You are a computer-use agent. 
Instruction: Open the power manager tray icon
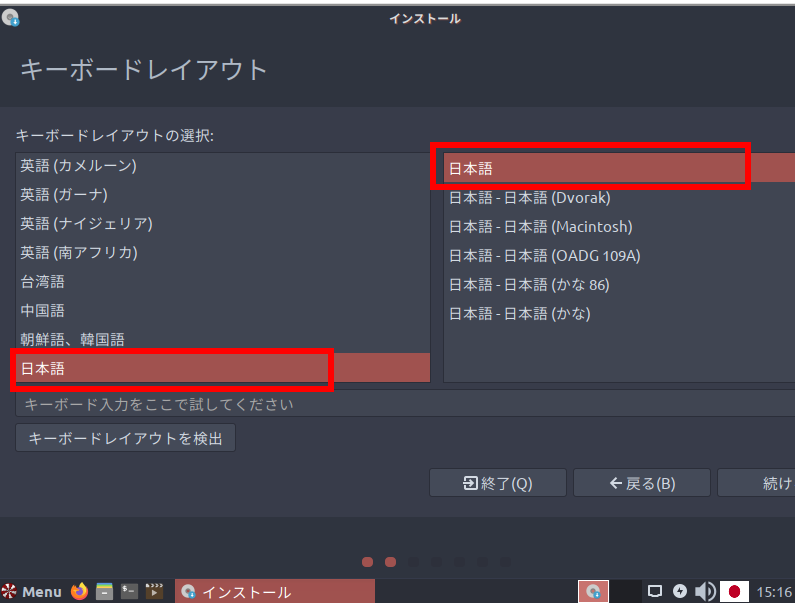(x=679, y=591)
